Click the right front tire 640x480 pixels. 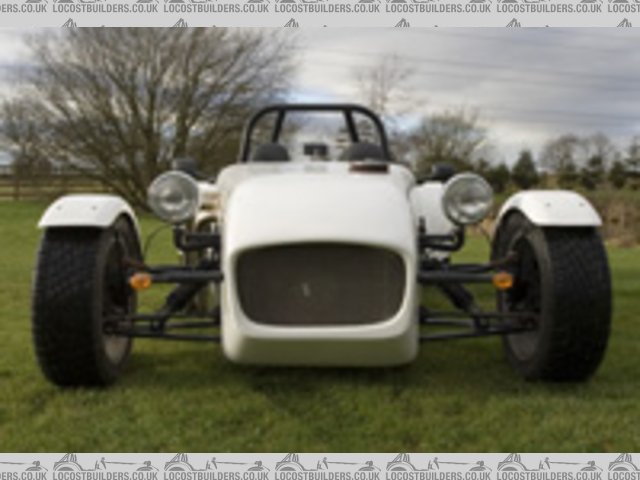pyautogui.click(x=565, y=300)
